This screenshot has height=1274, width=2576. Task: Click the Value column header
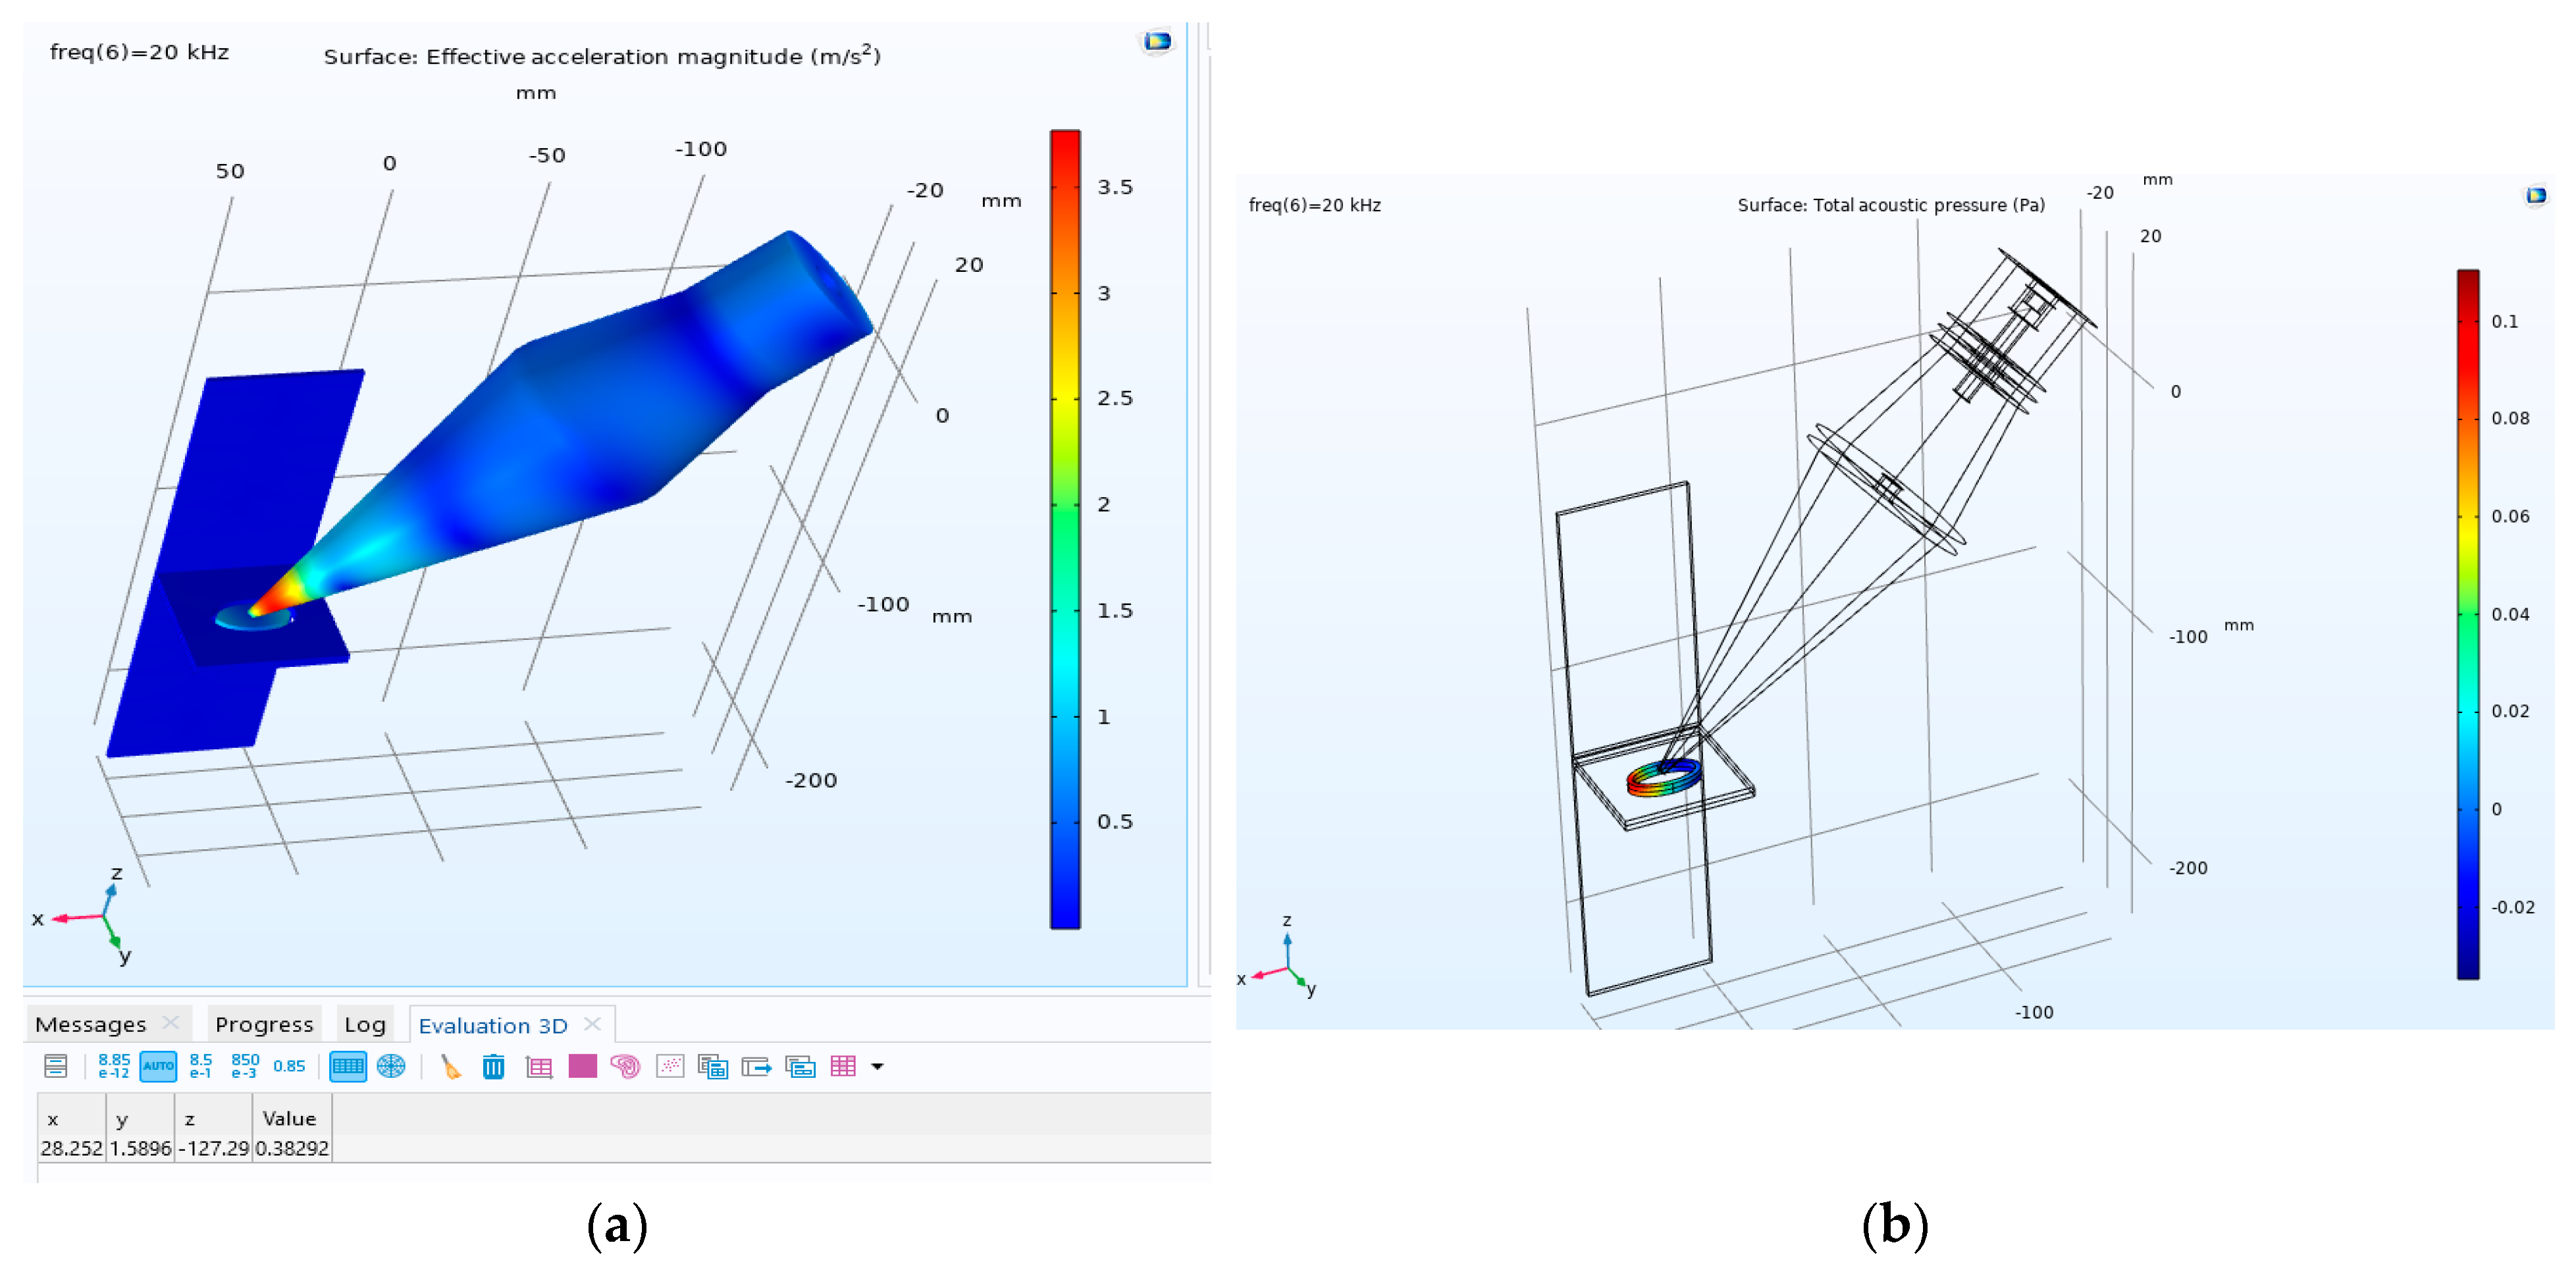click(x=289, y=1118)
